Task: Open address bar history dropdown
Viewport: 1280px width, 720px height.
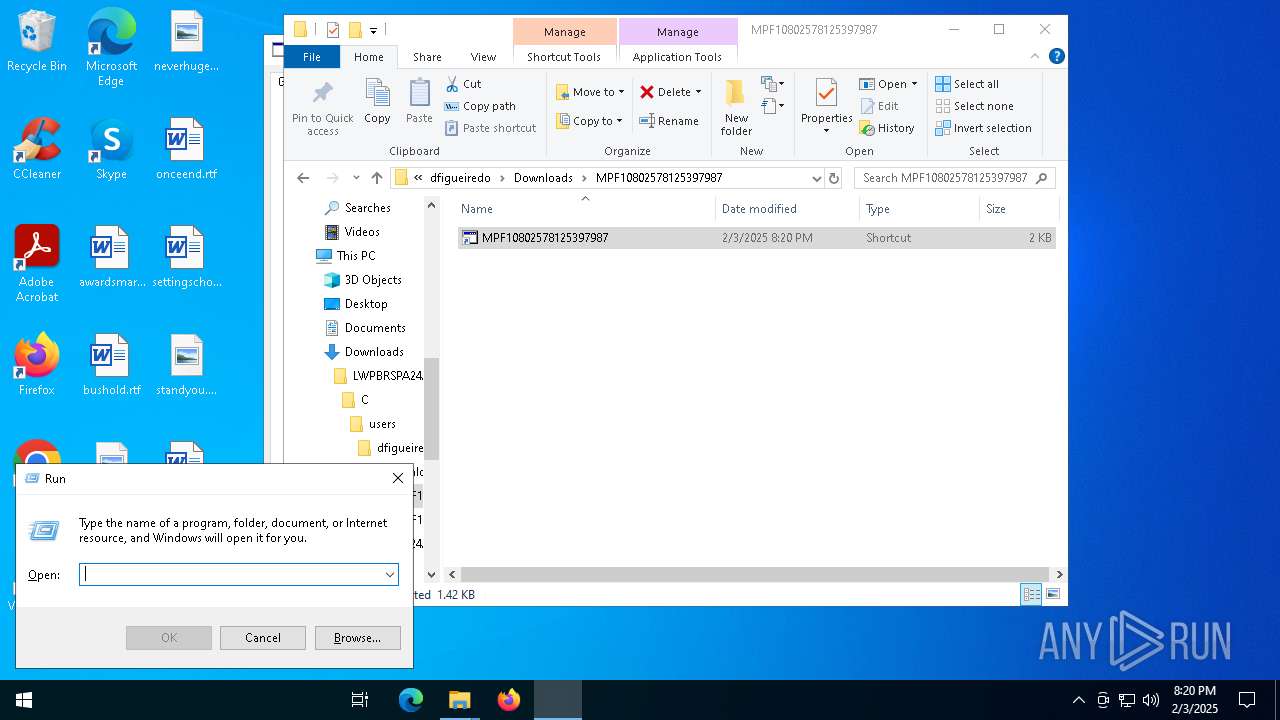Action: click(x=817, y=178)
